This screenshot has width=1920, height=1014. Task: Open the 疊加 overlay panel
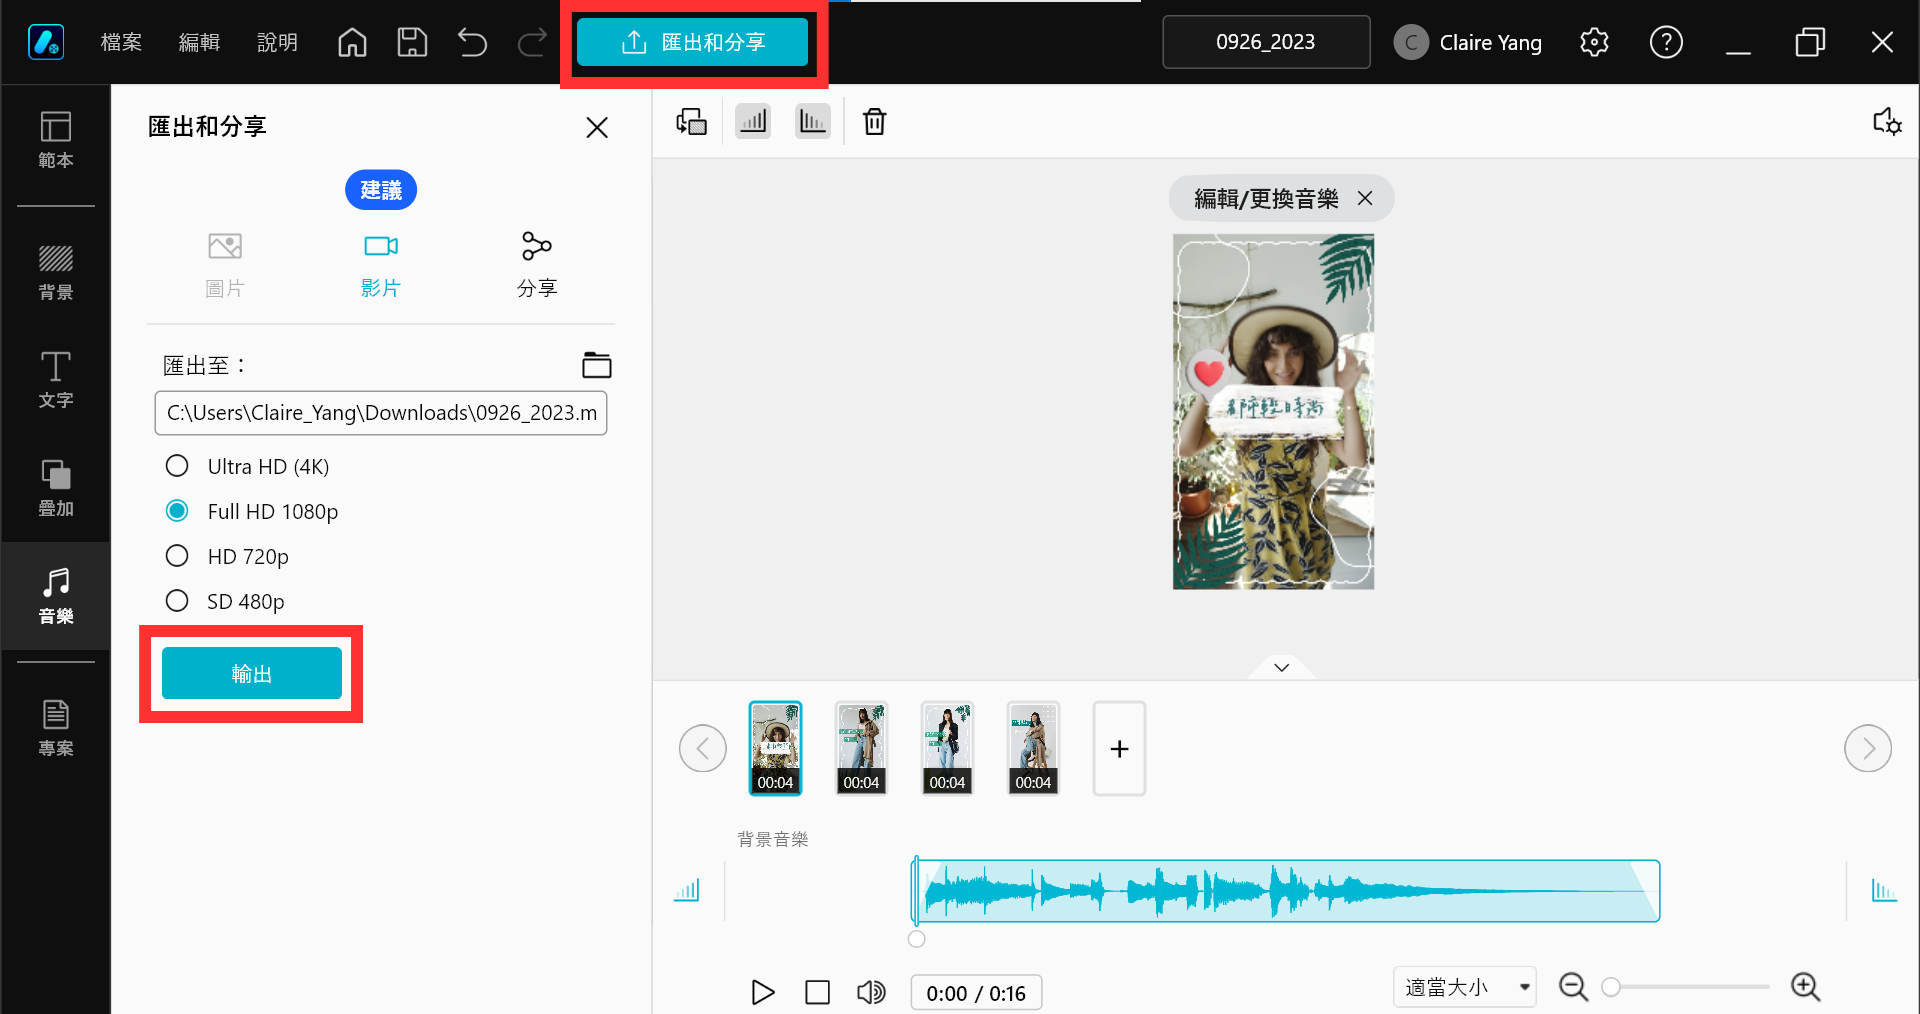(x=56, y=488)
